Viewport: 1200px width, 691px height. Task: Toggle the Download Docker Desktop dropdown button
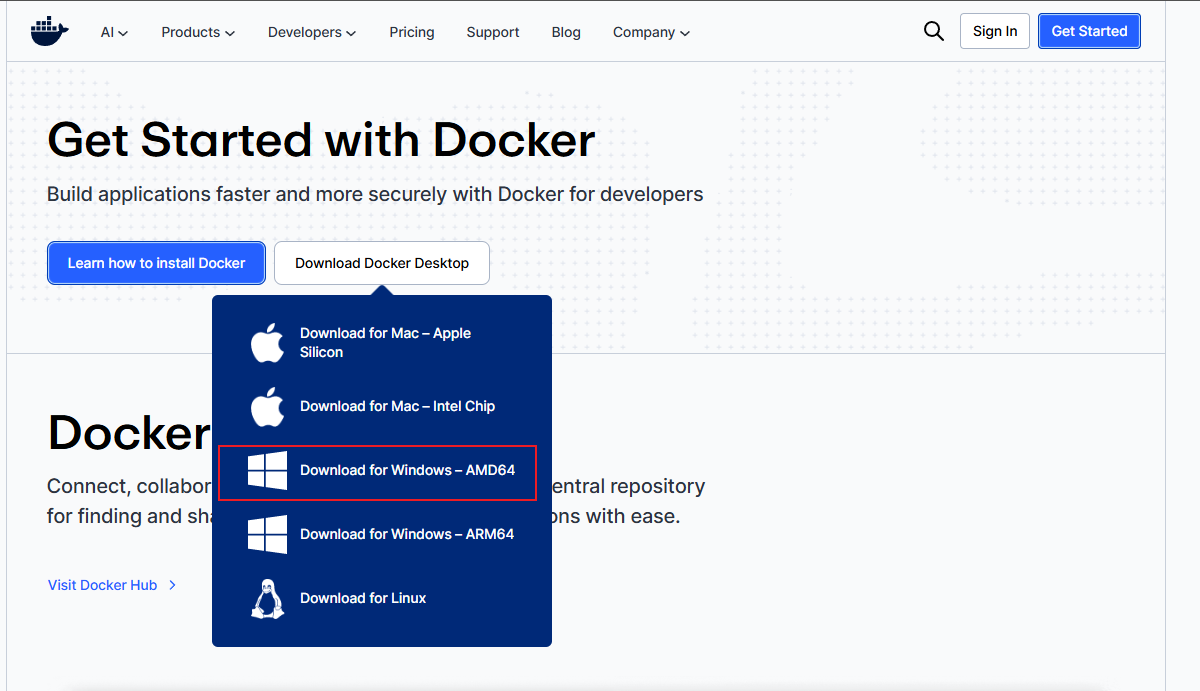pyautogui.click(x=382, y=263)
